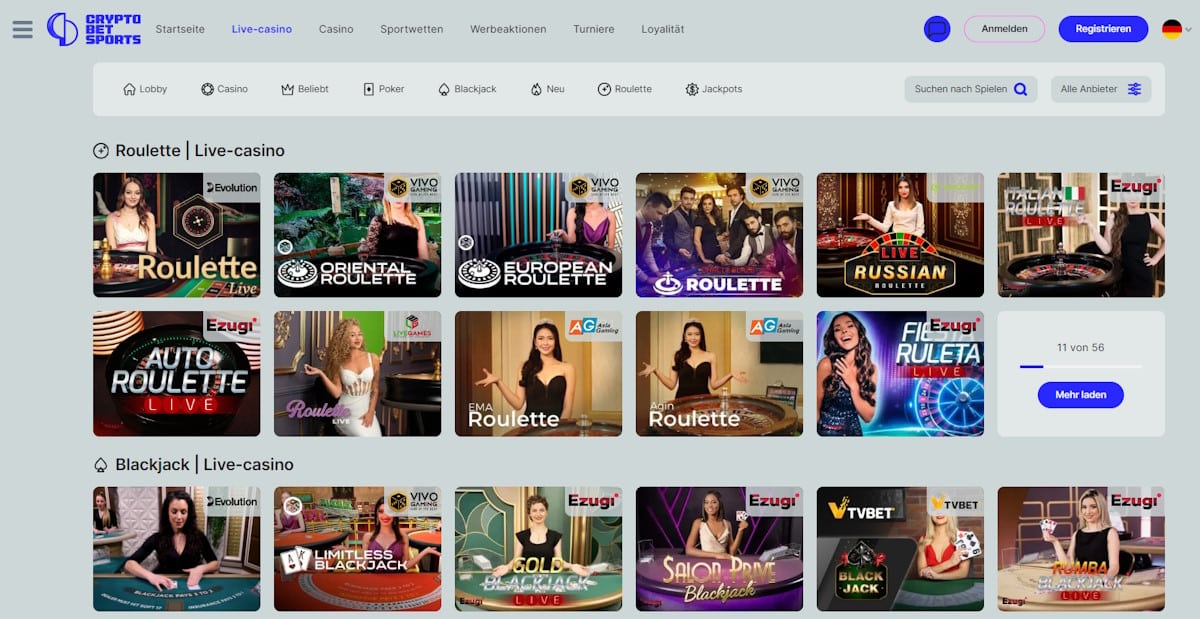Viewport: 1200px width, 619px height.
Task: Open the Vivo European Roulette game
Action: pyautogui.click(x=538, y=235)
